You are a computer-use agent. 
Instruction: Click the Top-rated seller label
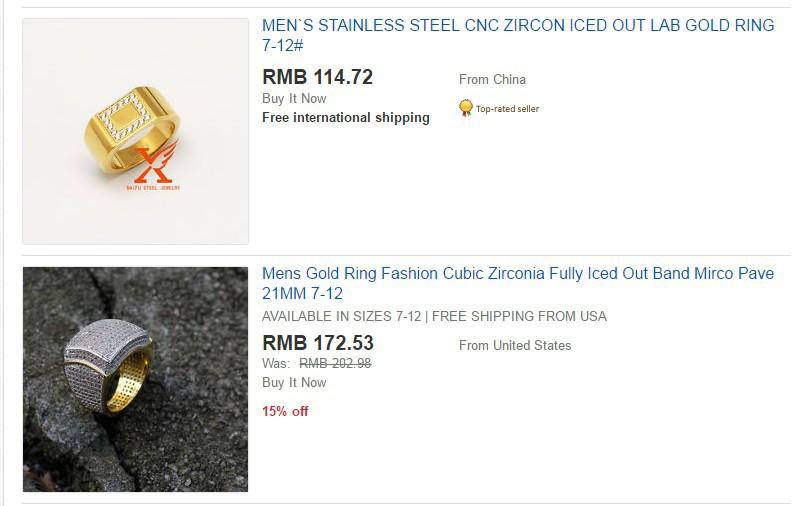[507, 109]
